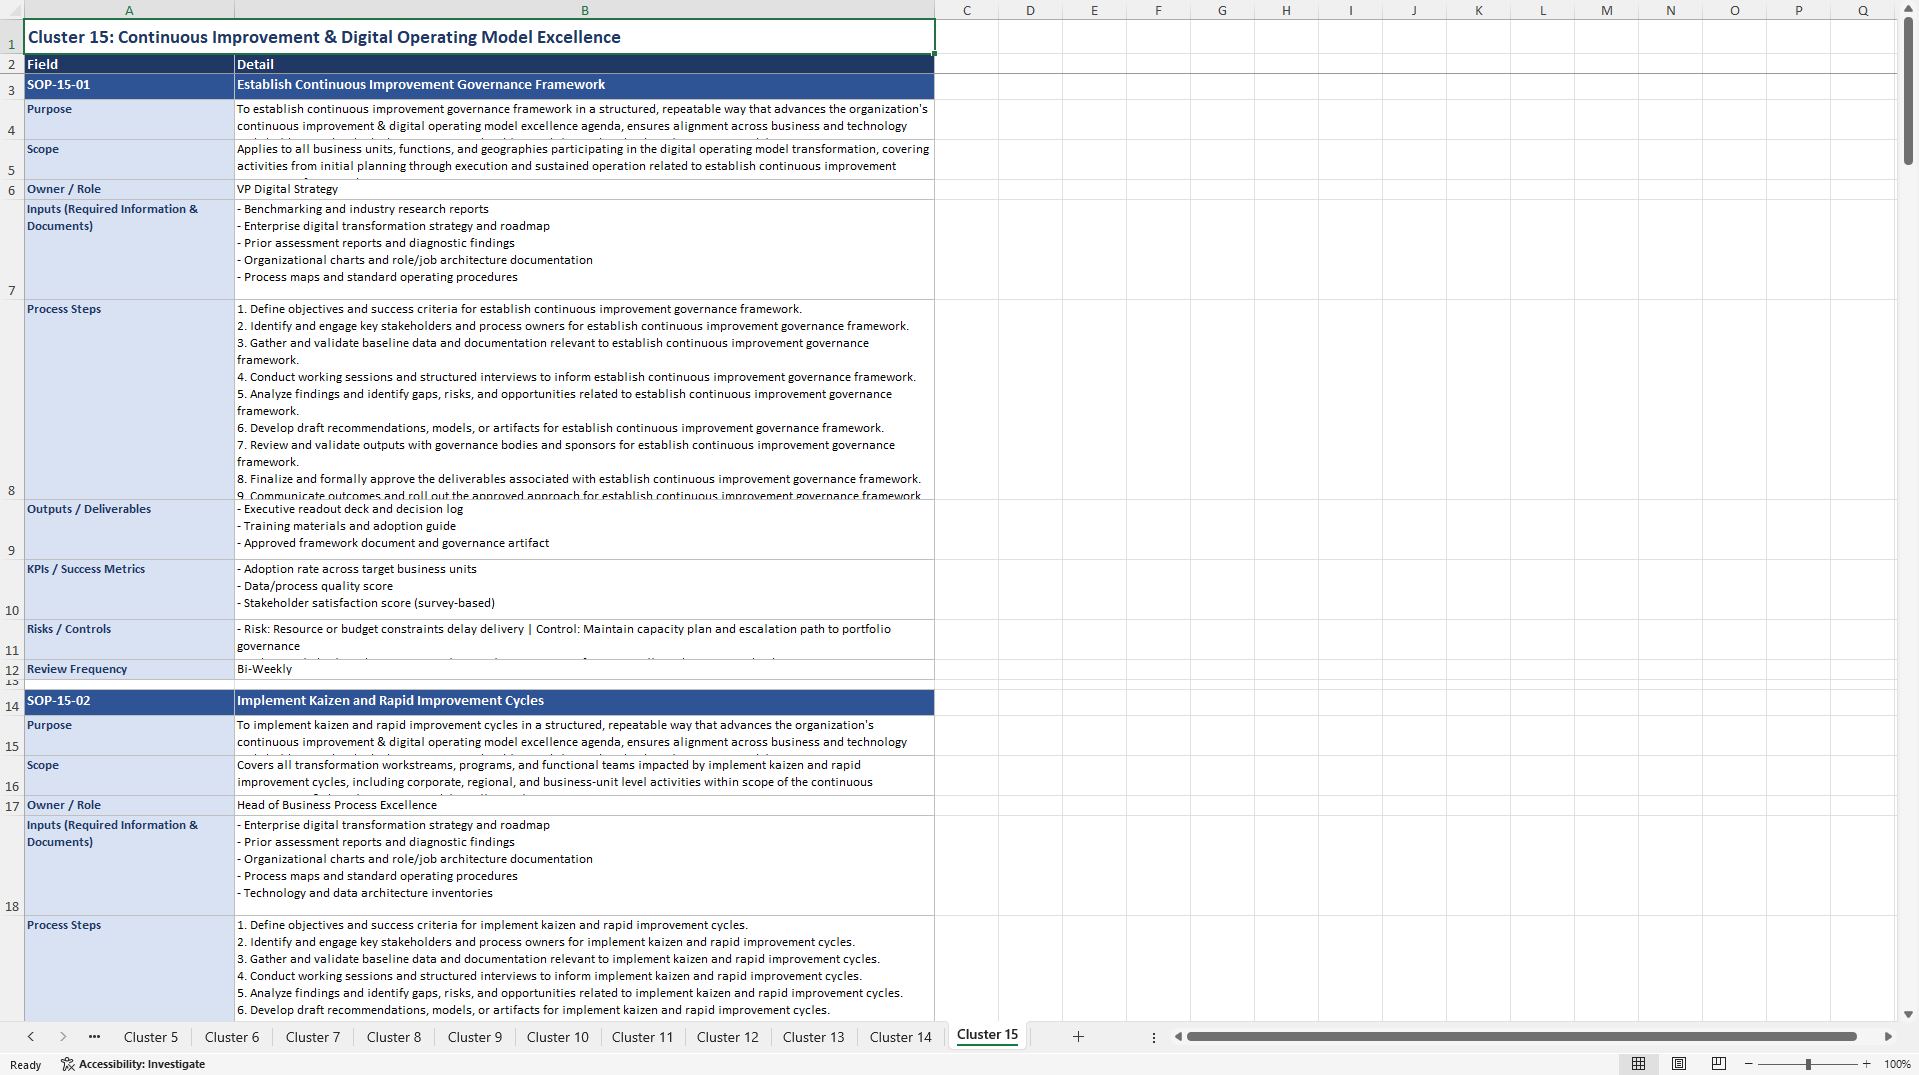
Task: Select the active Cluster 15 tab
Action: [x=987, y=1035]
